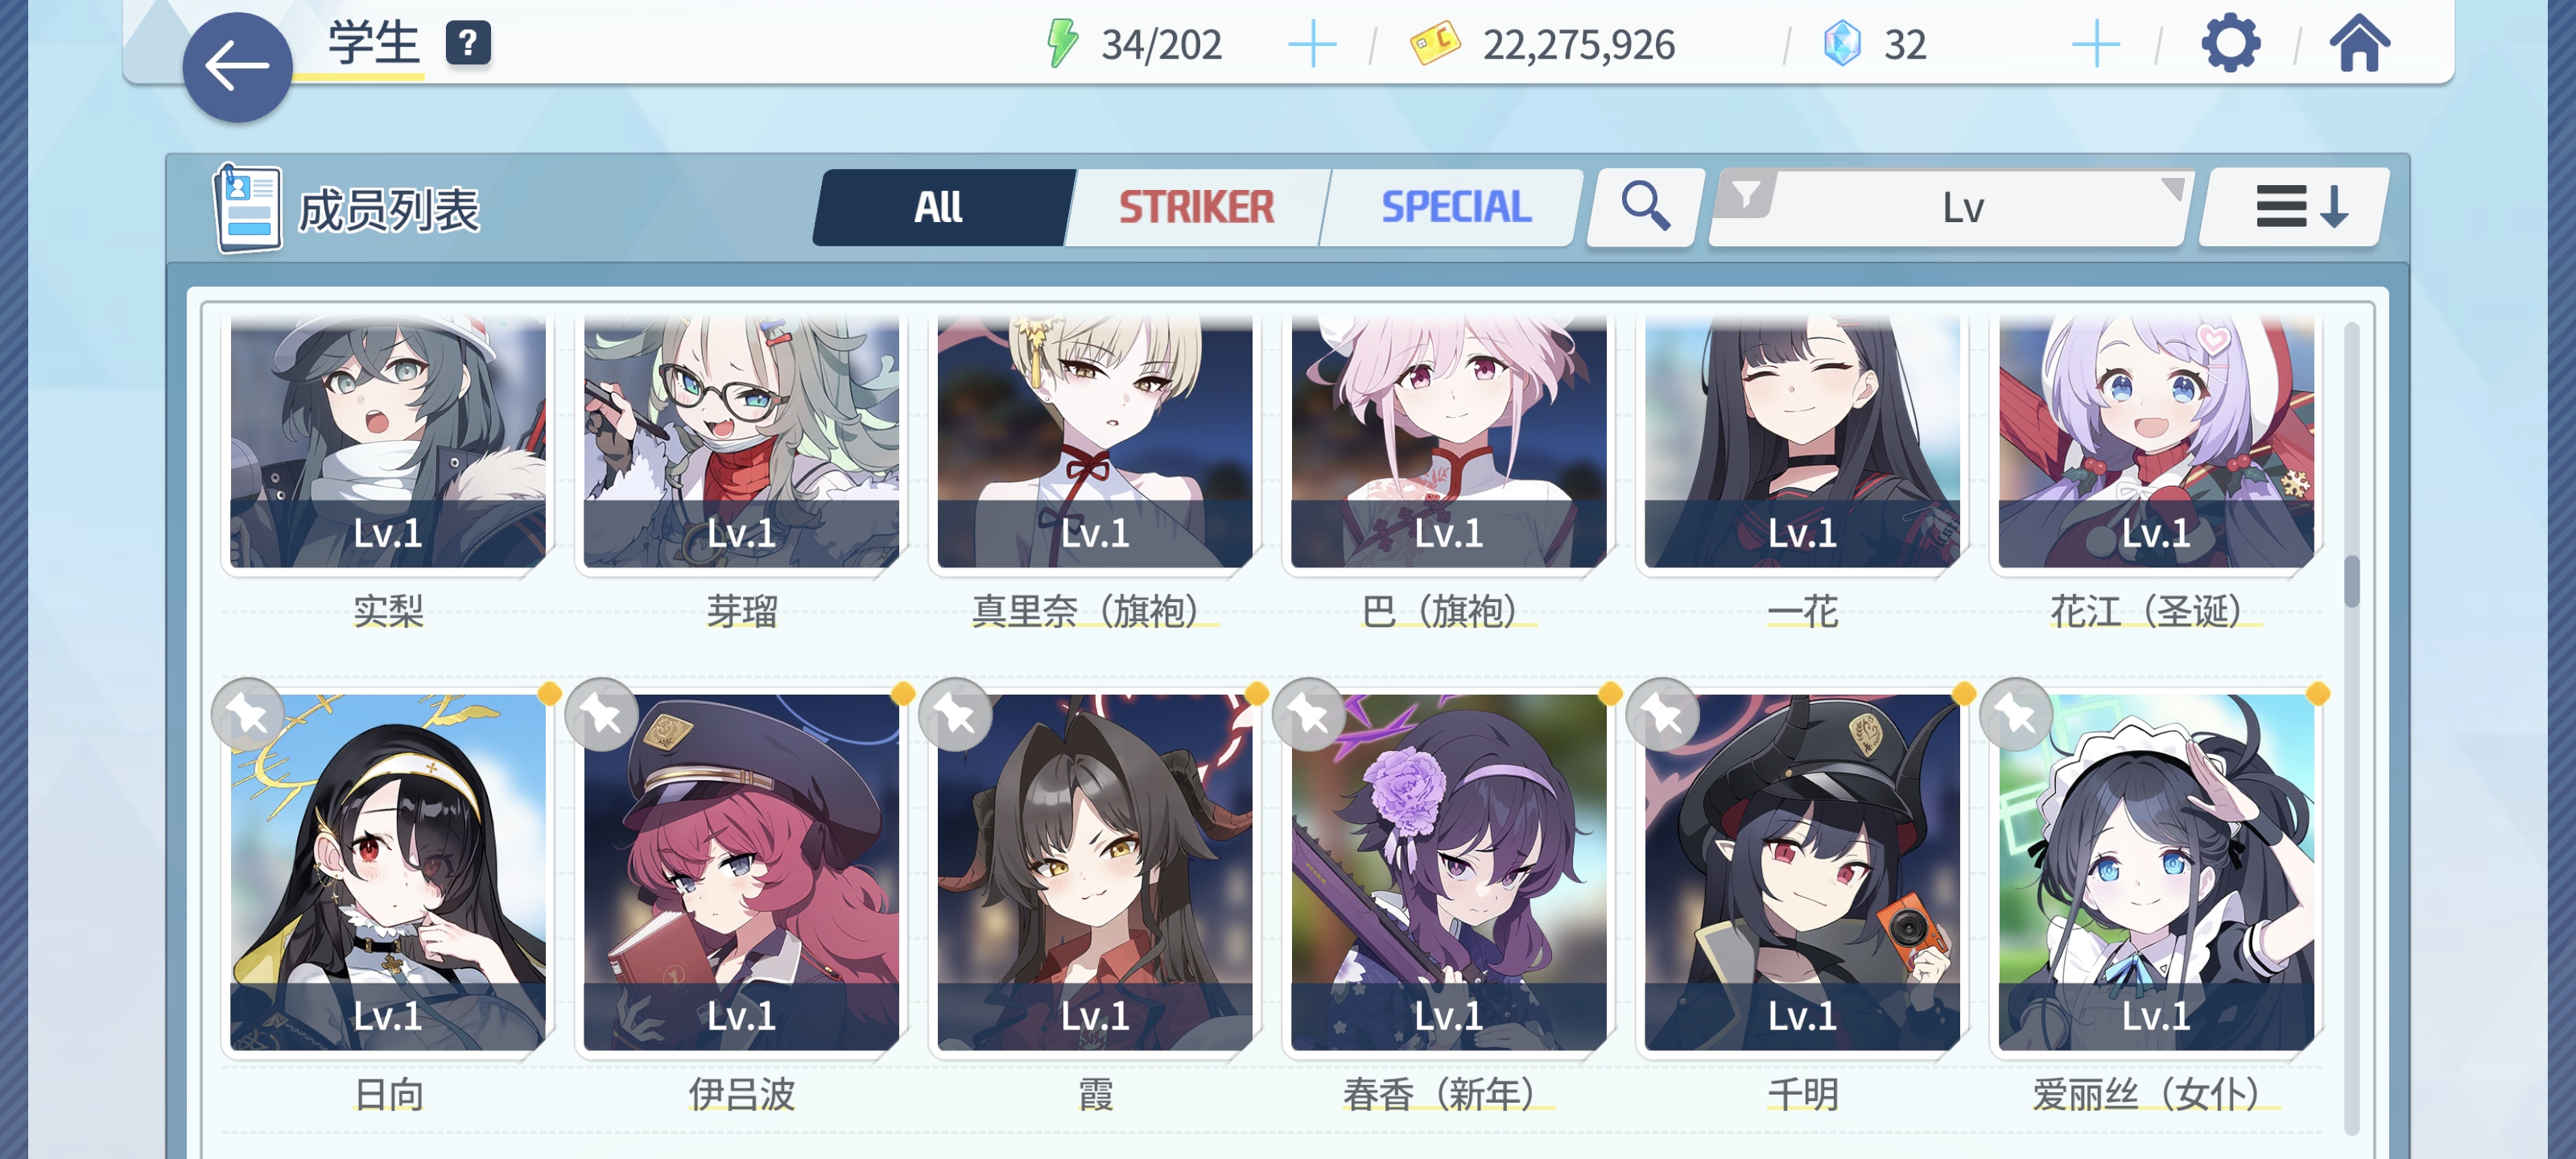2576x1159 pixels.
Task: Add gems with the plus icon
Action: (x=2095, y=45)
